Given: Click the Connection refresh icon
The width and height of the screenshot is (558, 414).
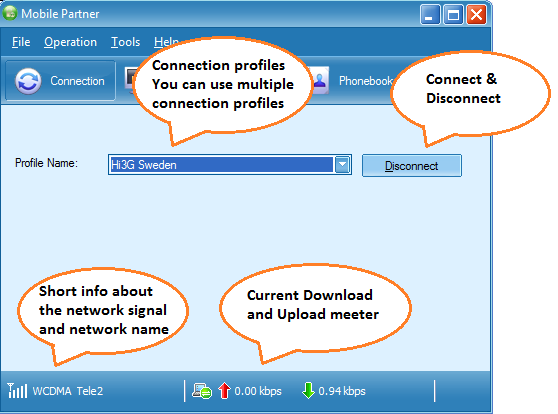Looking at the screenshot, I should pos(28,81).
